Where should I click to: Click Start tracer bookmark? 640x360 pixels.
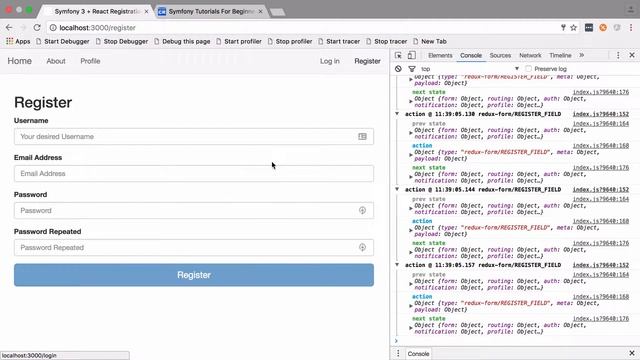point(339,41)
